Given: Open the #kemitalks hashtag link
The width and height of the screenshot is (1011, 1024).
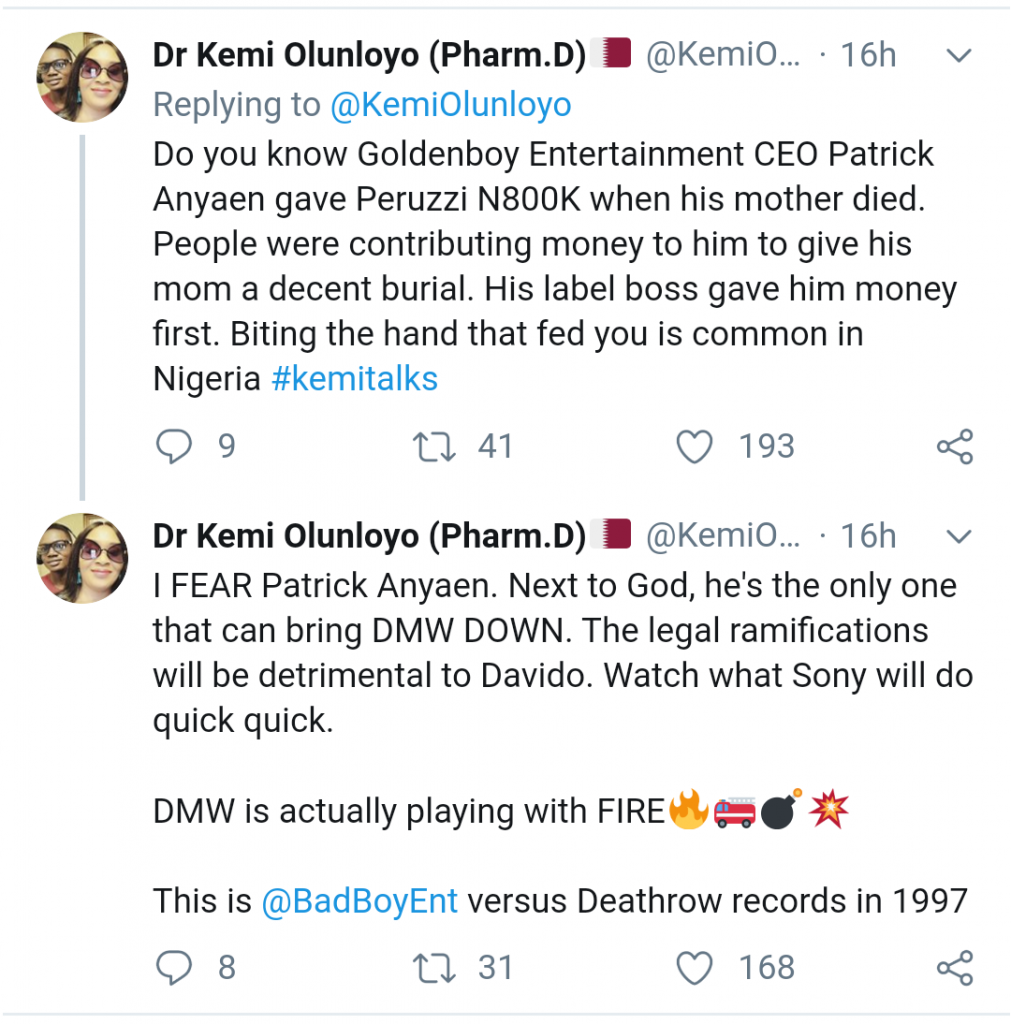Looking at the screenshot, I should click(x=354, y=379).
